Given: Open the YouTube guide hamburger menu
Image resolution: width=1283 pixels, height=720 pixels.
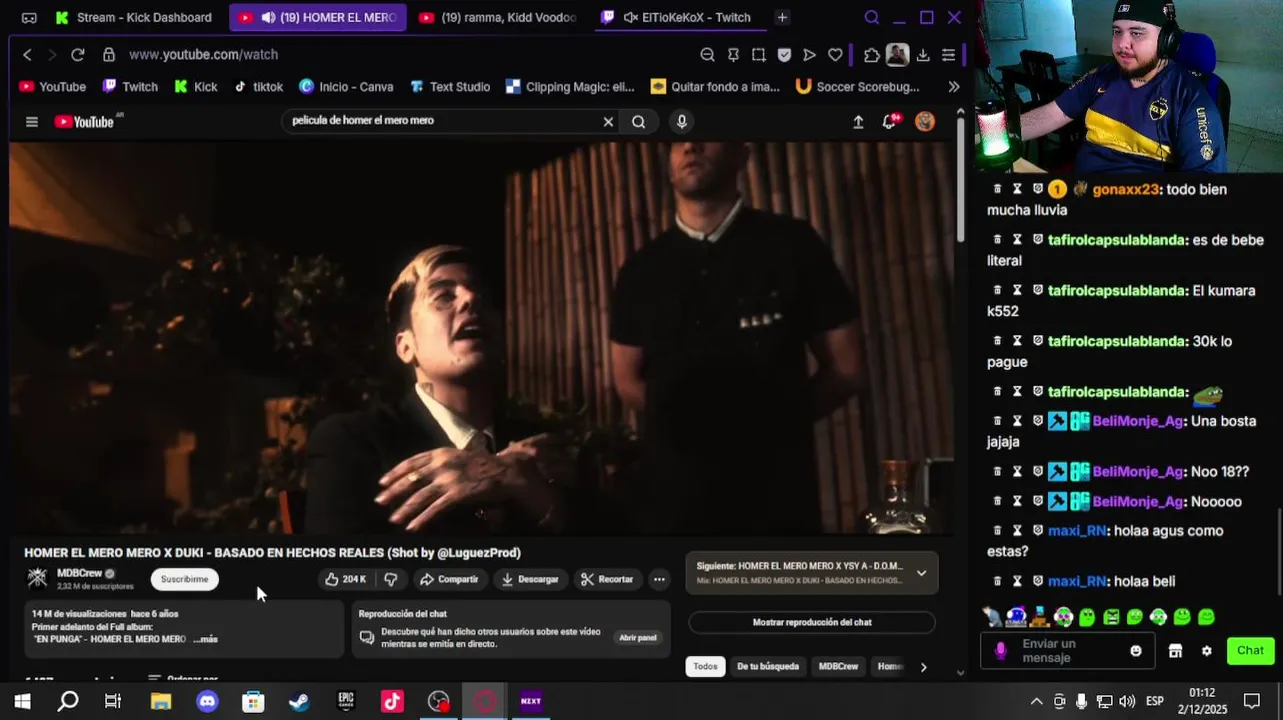Looking at the screenshot, I should tap(32, 122).
